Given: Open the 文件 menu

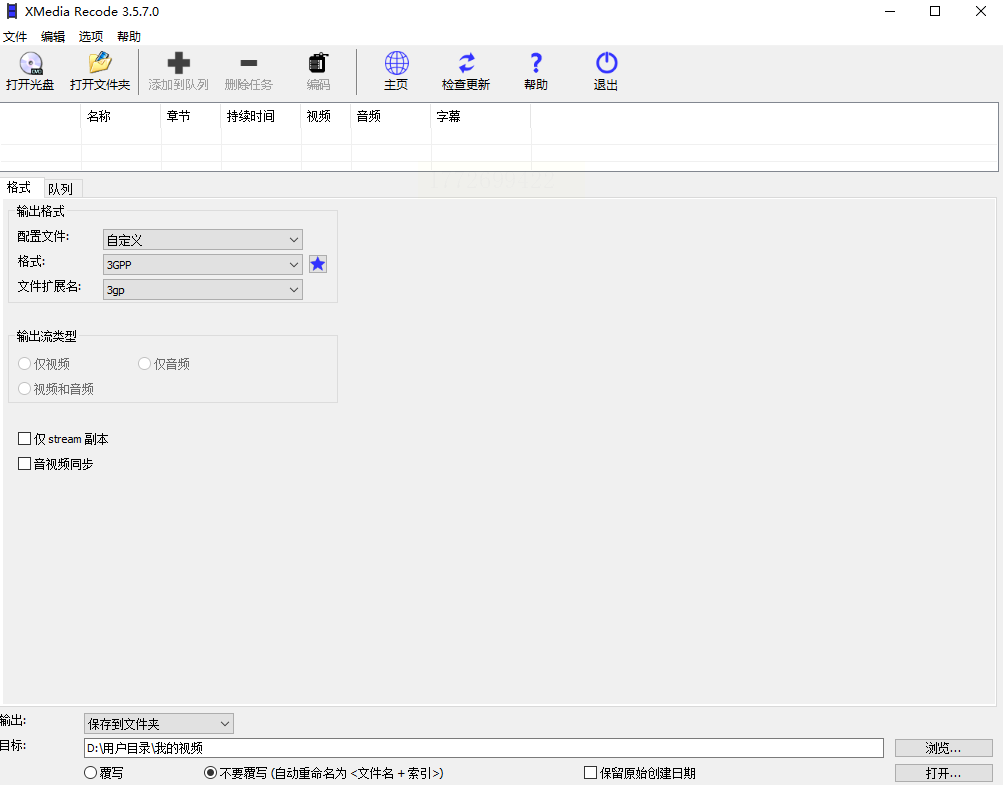Looking at the screenshot, I should [15, 36].
